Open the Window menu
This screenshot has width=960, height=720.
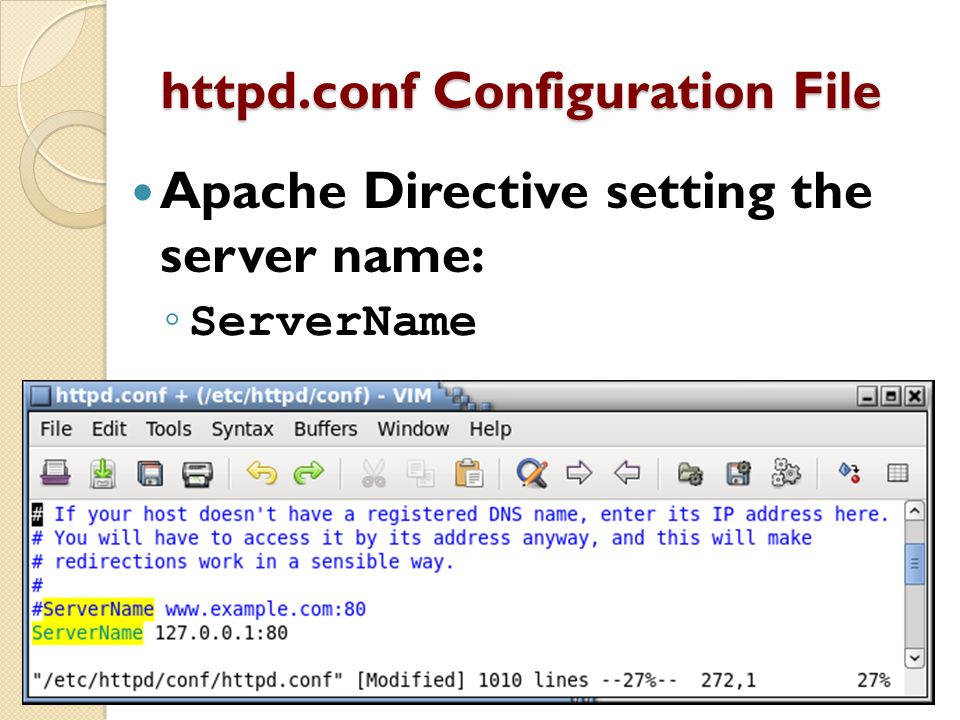tap(413, 429)
